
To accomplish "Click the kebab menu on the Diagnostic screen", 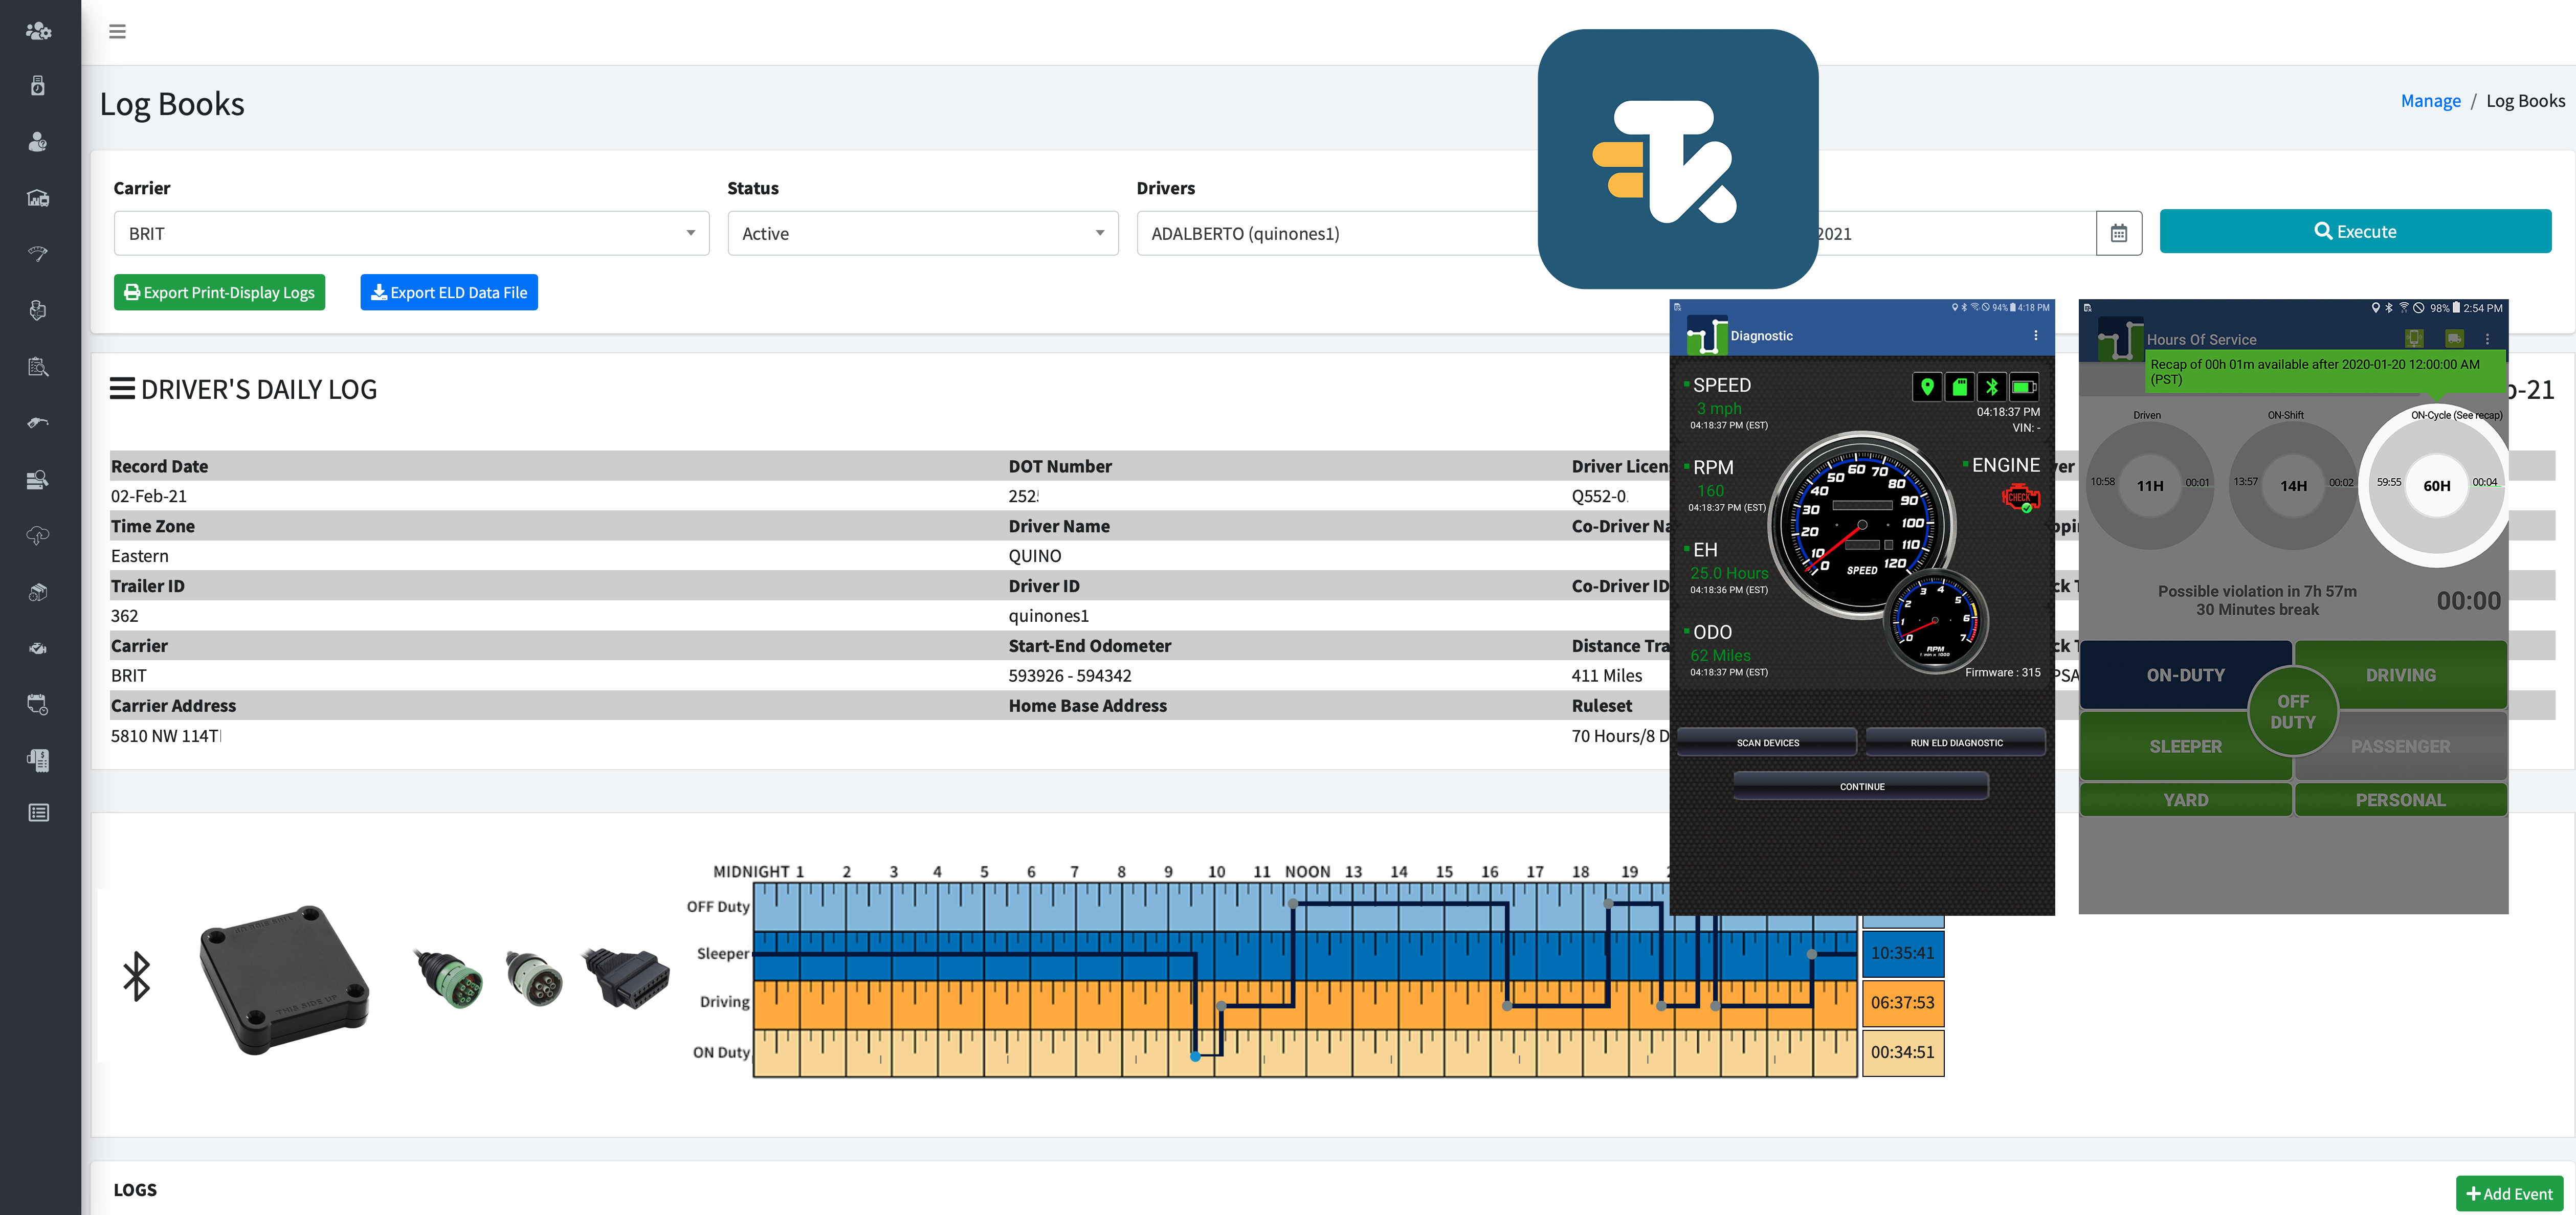I will (x=2035, y=335).
